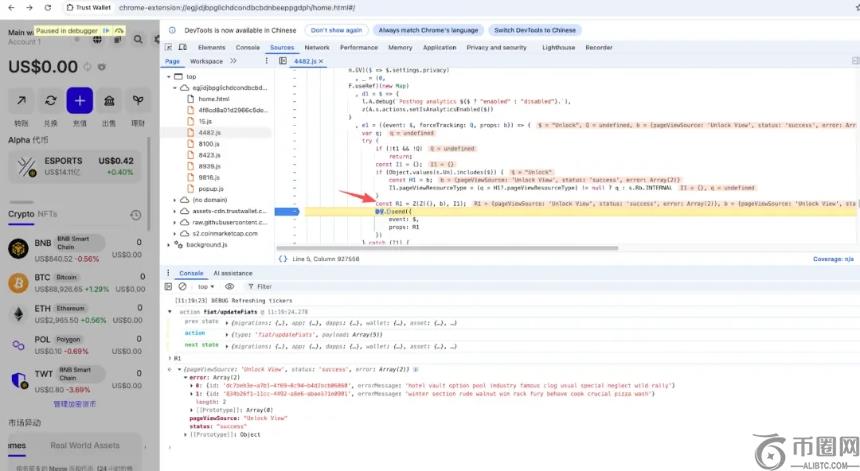Click the wallet search magnifier icon
This screenshot has height=471, width=860.
pyautogui.click(x=138, y=40)
